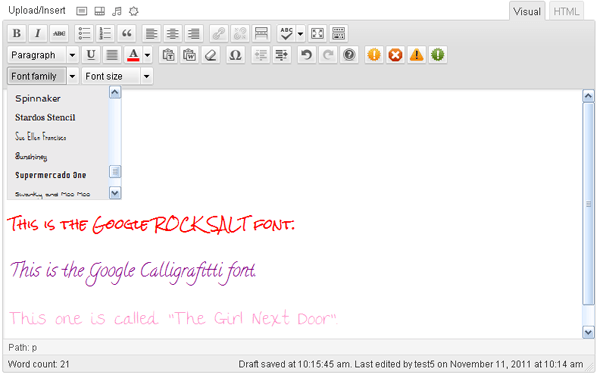
Task: Open text color picker dropdown arrow
Action: click(147, 55)
